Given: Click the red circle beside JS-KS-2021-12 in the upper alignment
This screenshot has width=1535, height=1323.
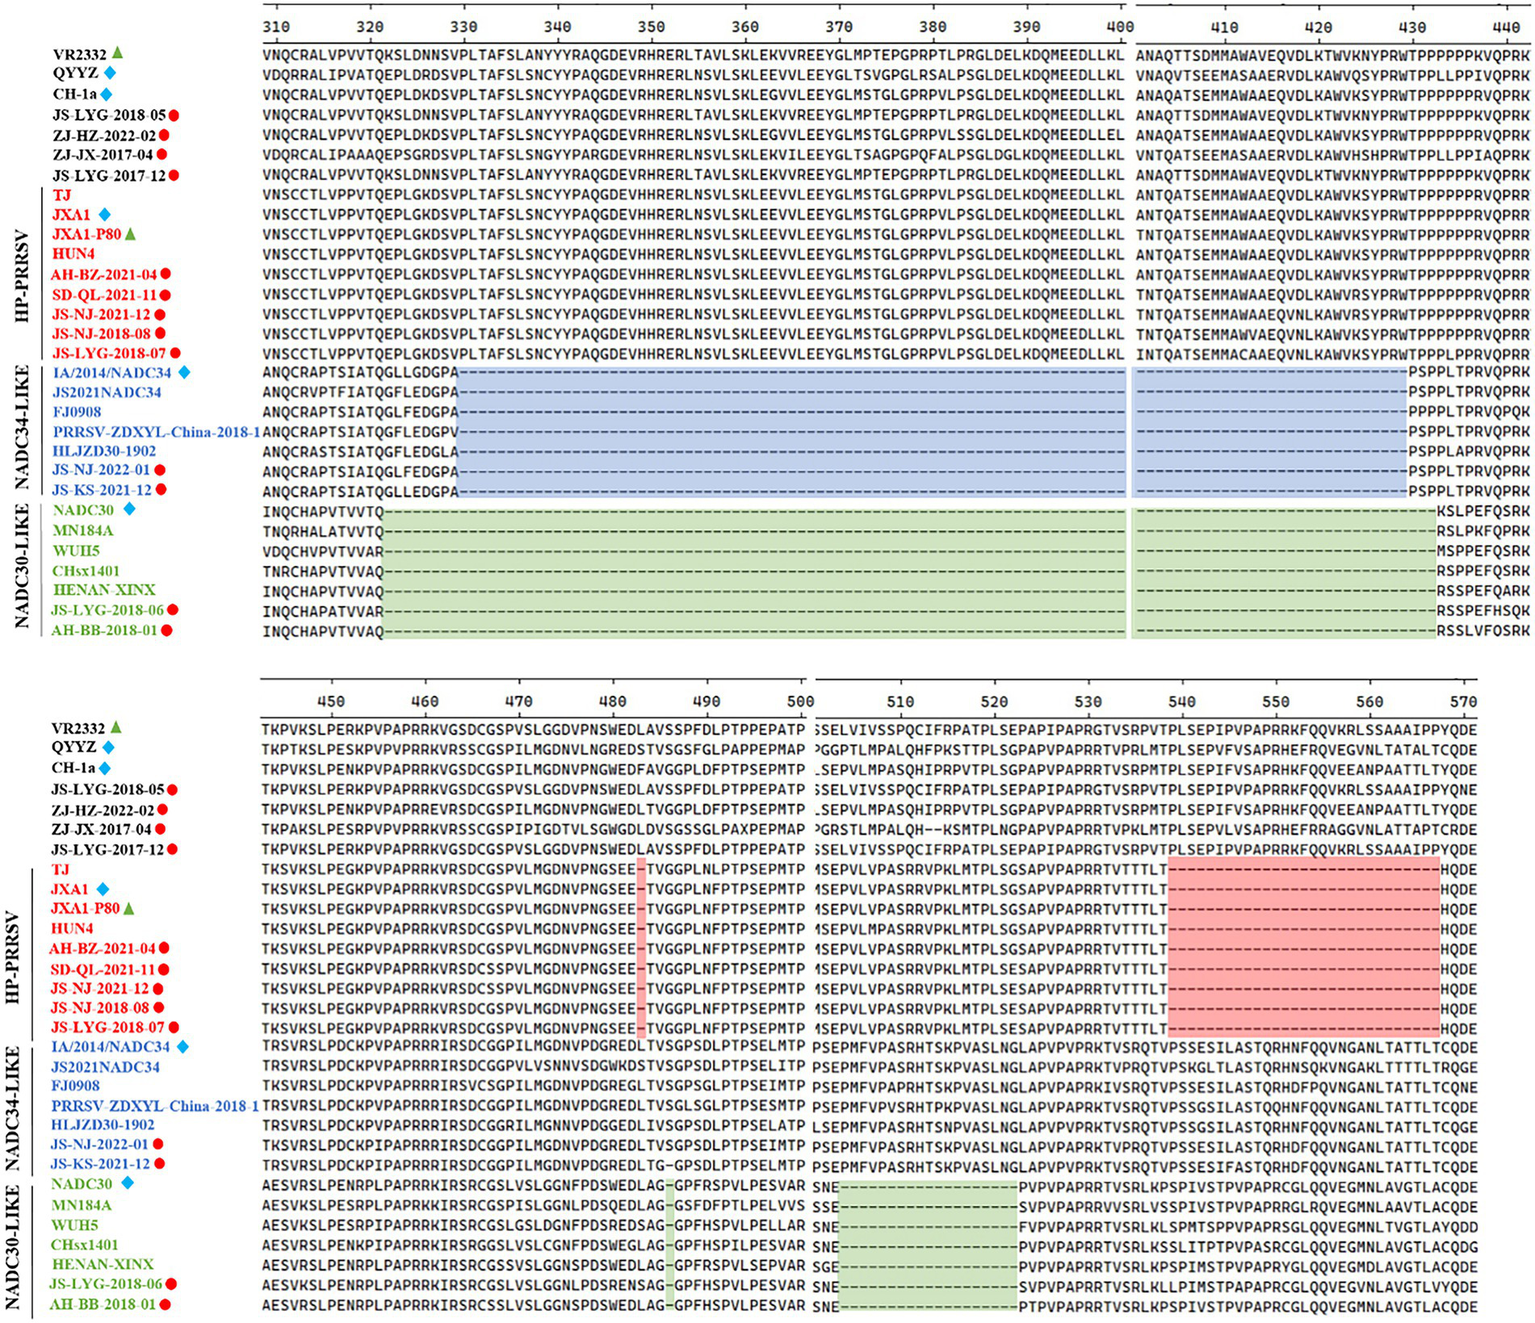Looking at the screenshot, I should [161, 490].
